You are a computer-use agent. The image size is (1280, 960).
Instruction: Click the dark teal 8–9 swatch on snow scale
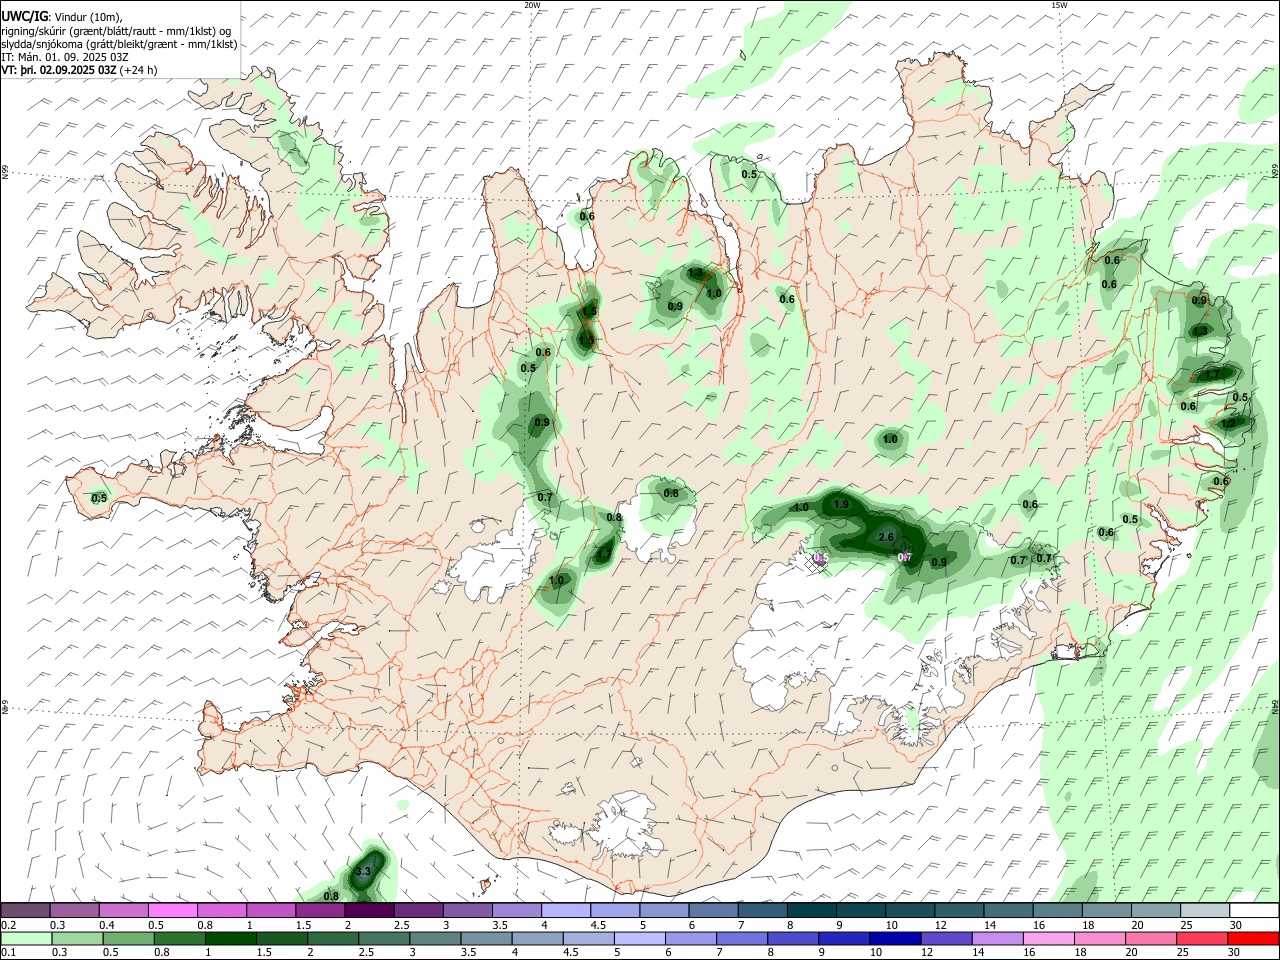click(810, 910)
